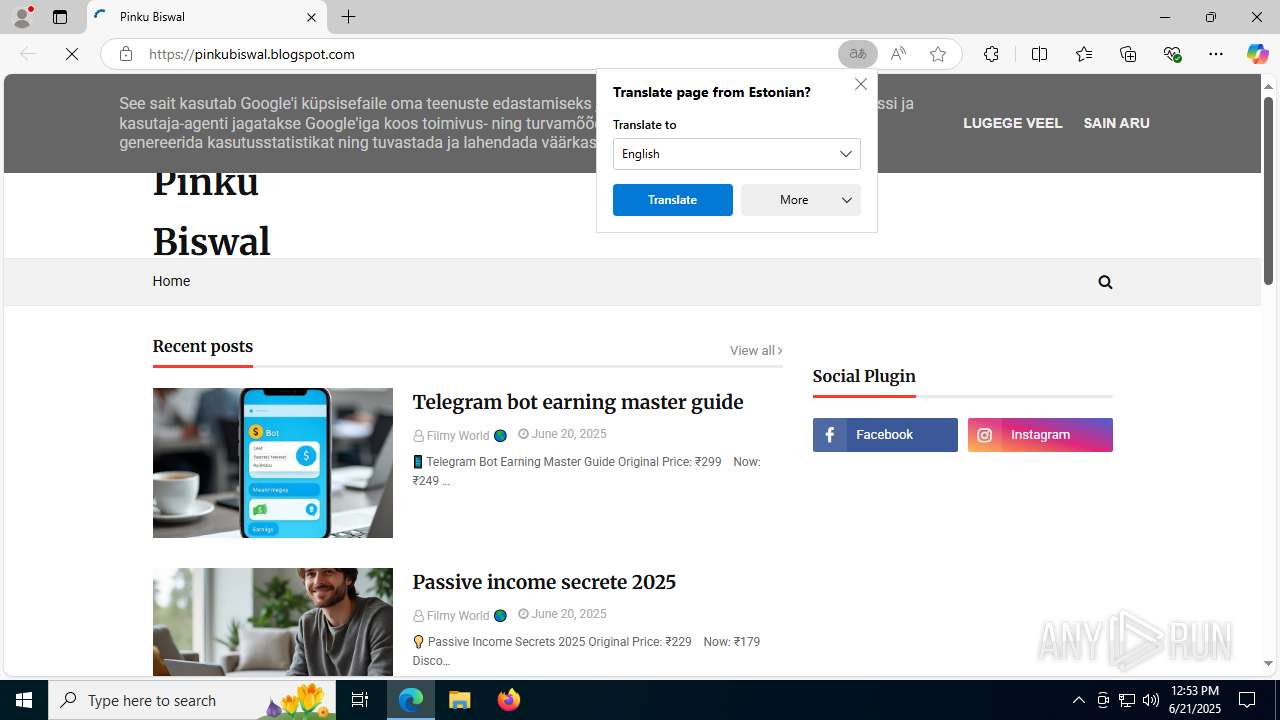Open the Favorites list
The image size is (1280, 720).
tap(1084, 54)
